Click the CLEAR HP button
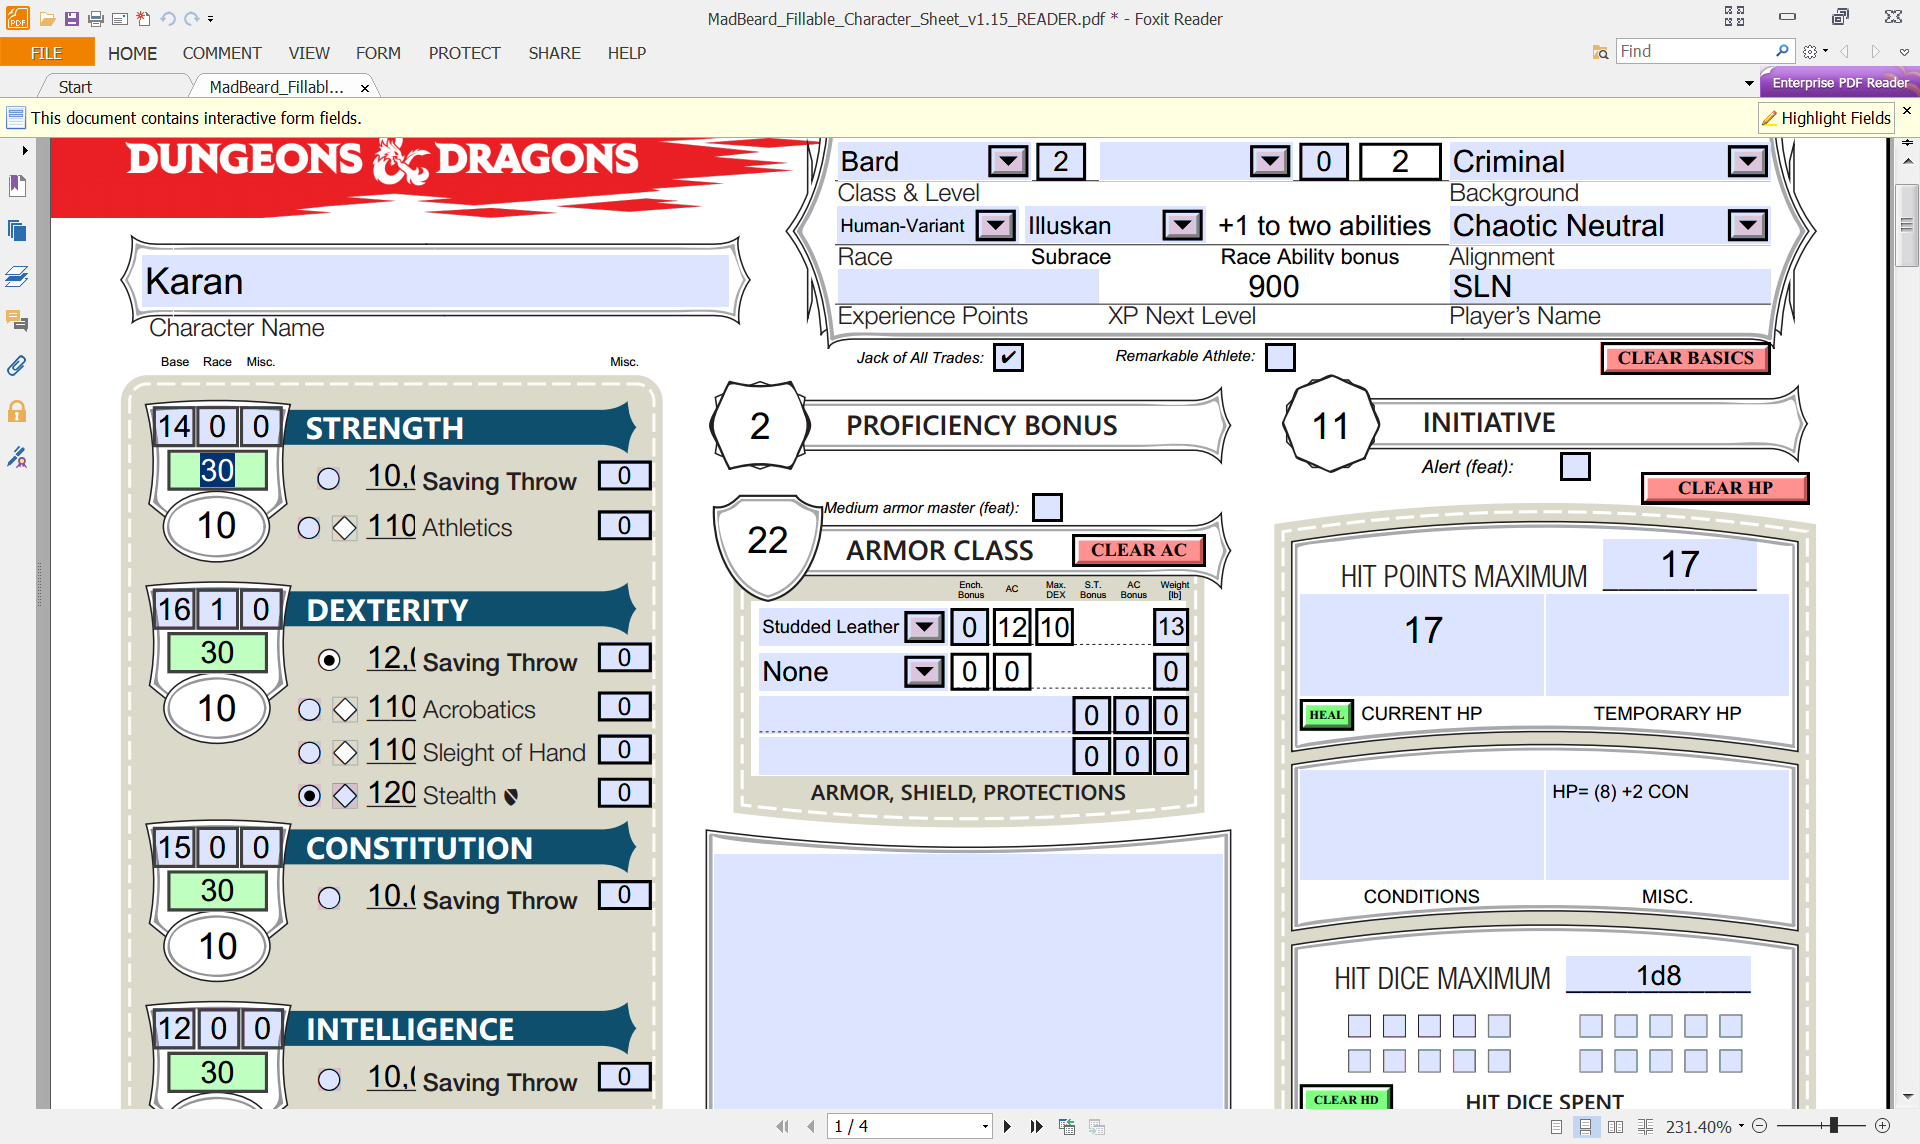Screen dimensions: 1920x1144 coord(1725,488)
